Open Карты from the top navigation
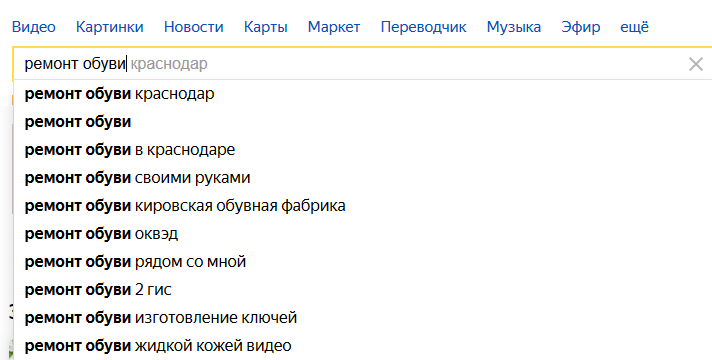This screenshot has height=360, width=712. tap(265, 27)
